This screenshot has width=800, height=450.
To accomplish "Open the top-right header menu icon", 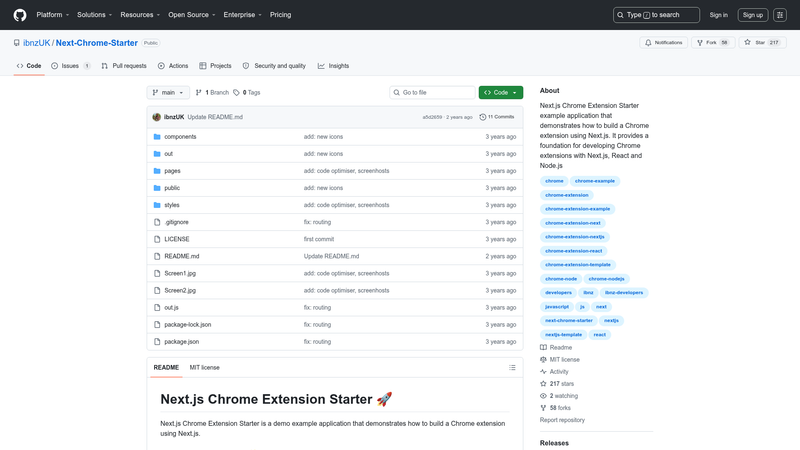I will coord(780,15).
